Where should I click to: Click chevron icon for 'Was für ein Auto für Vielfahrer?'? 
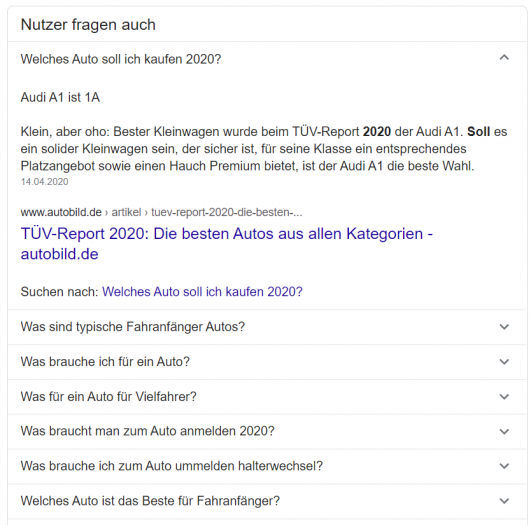(x=504, y=397)
